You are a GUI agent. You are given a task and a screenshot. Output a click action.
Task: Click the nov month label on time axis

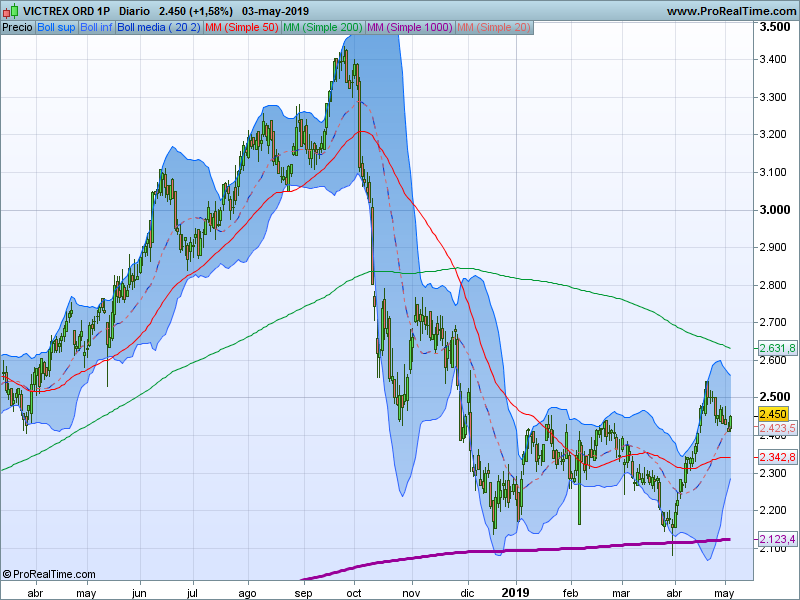pyautogui.click(x=411, y=593)
